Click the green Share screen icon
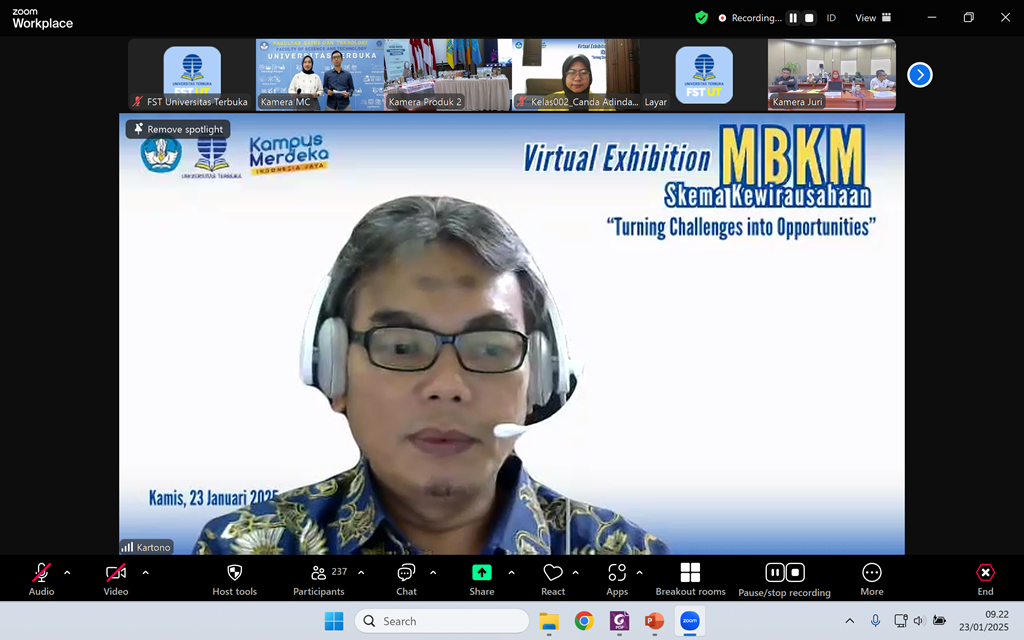Viewport: 1024px width, 640px height. (x=482, y=573)
